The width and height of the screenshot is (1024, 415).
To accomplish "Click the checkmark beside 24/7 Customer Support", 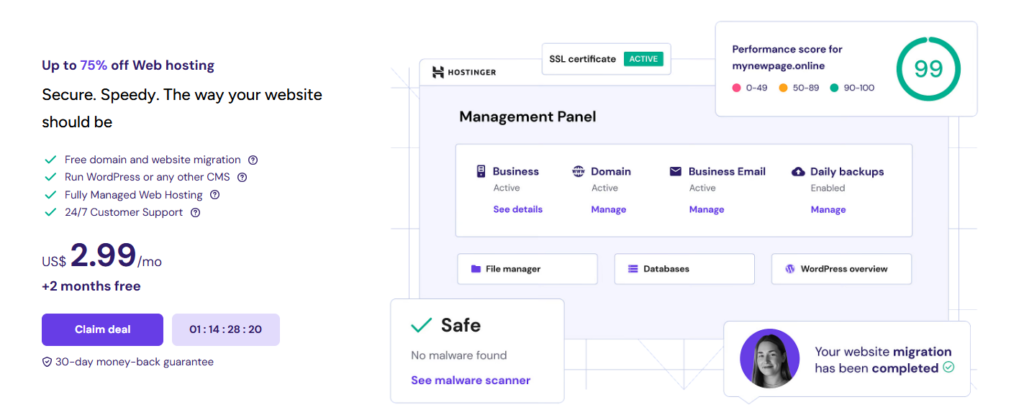I will point(50,212).
